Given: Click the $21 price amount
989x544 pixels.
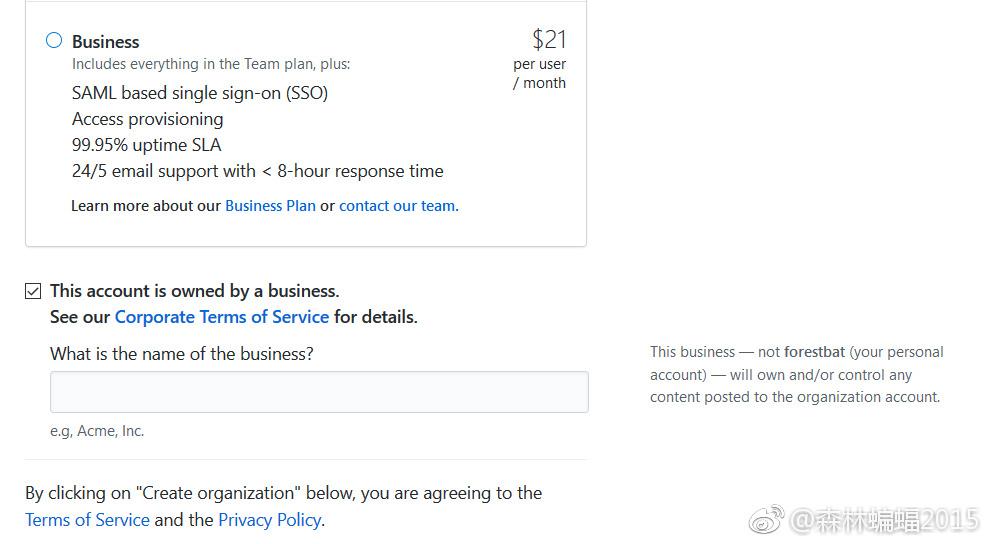Looking at the screenshot, I should pyautogui.click(x=549, y=40).
